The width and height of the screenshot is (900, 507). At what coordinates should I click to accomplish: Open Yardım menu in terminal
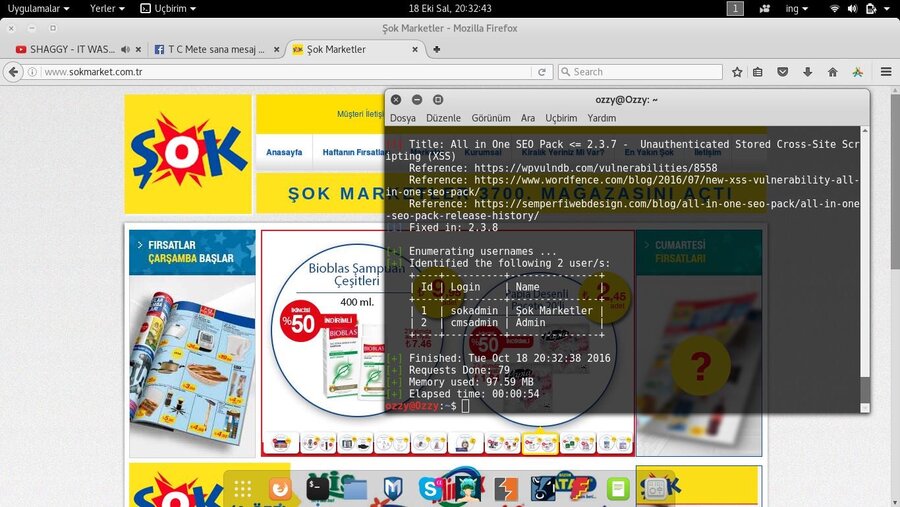[602, 118]
